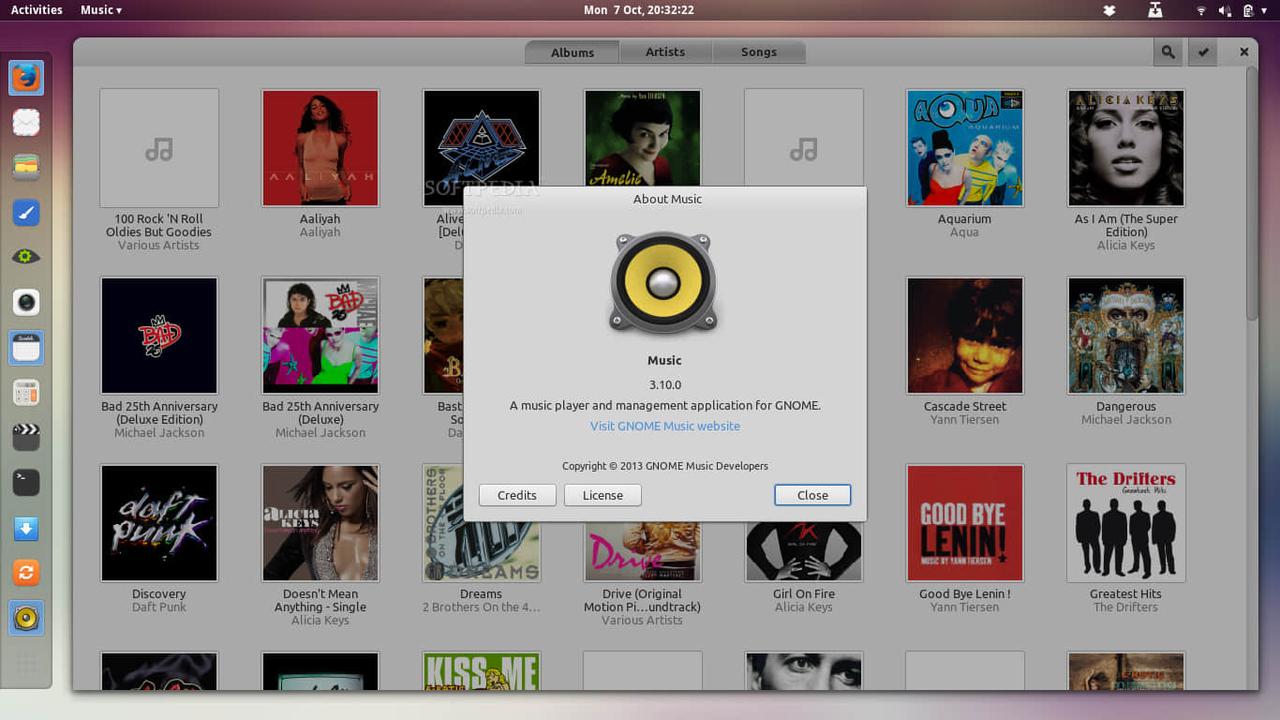The width and height of the screenshot is (1280, 720).
Task: Open the Dropbox tray icon
Action: click(x=1109, y=10)
